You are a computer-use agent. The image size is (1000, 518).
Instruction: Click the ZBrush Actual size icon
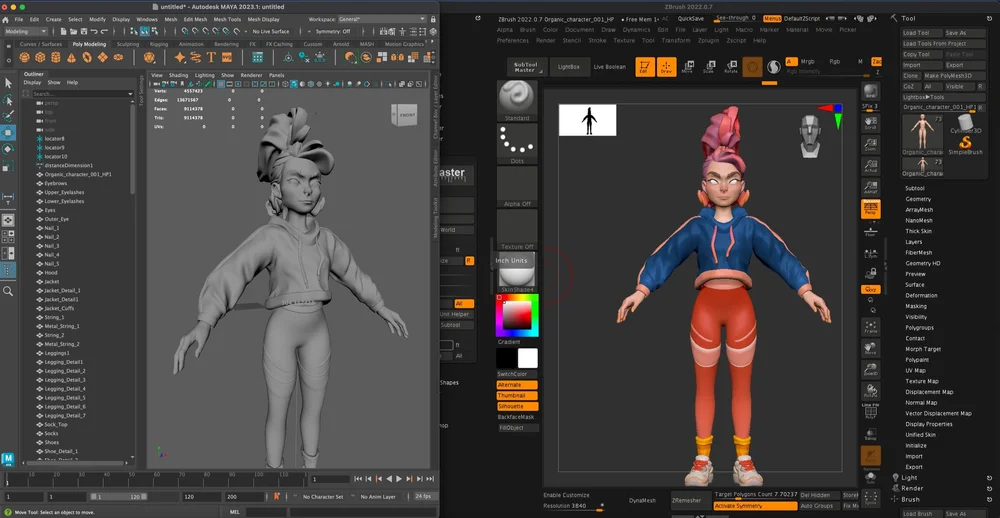871,165
